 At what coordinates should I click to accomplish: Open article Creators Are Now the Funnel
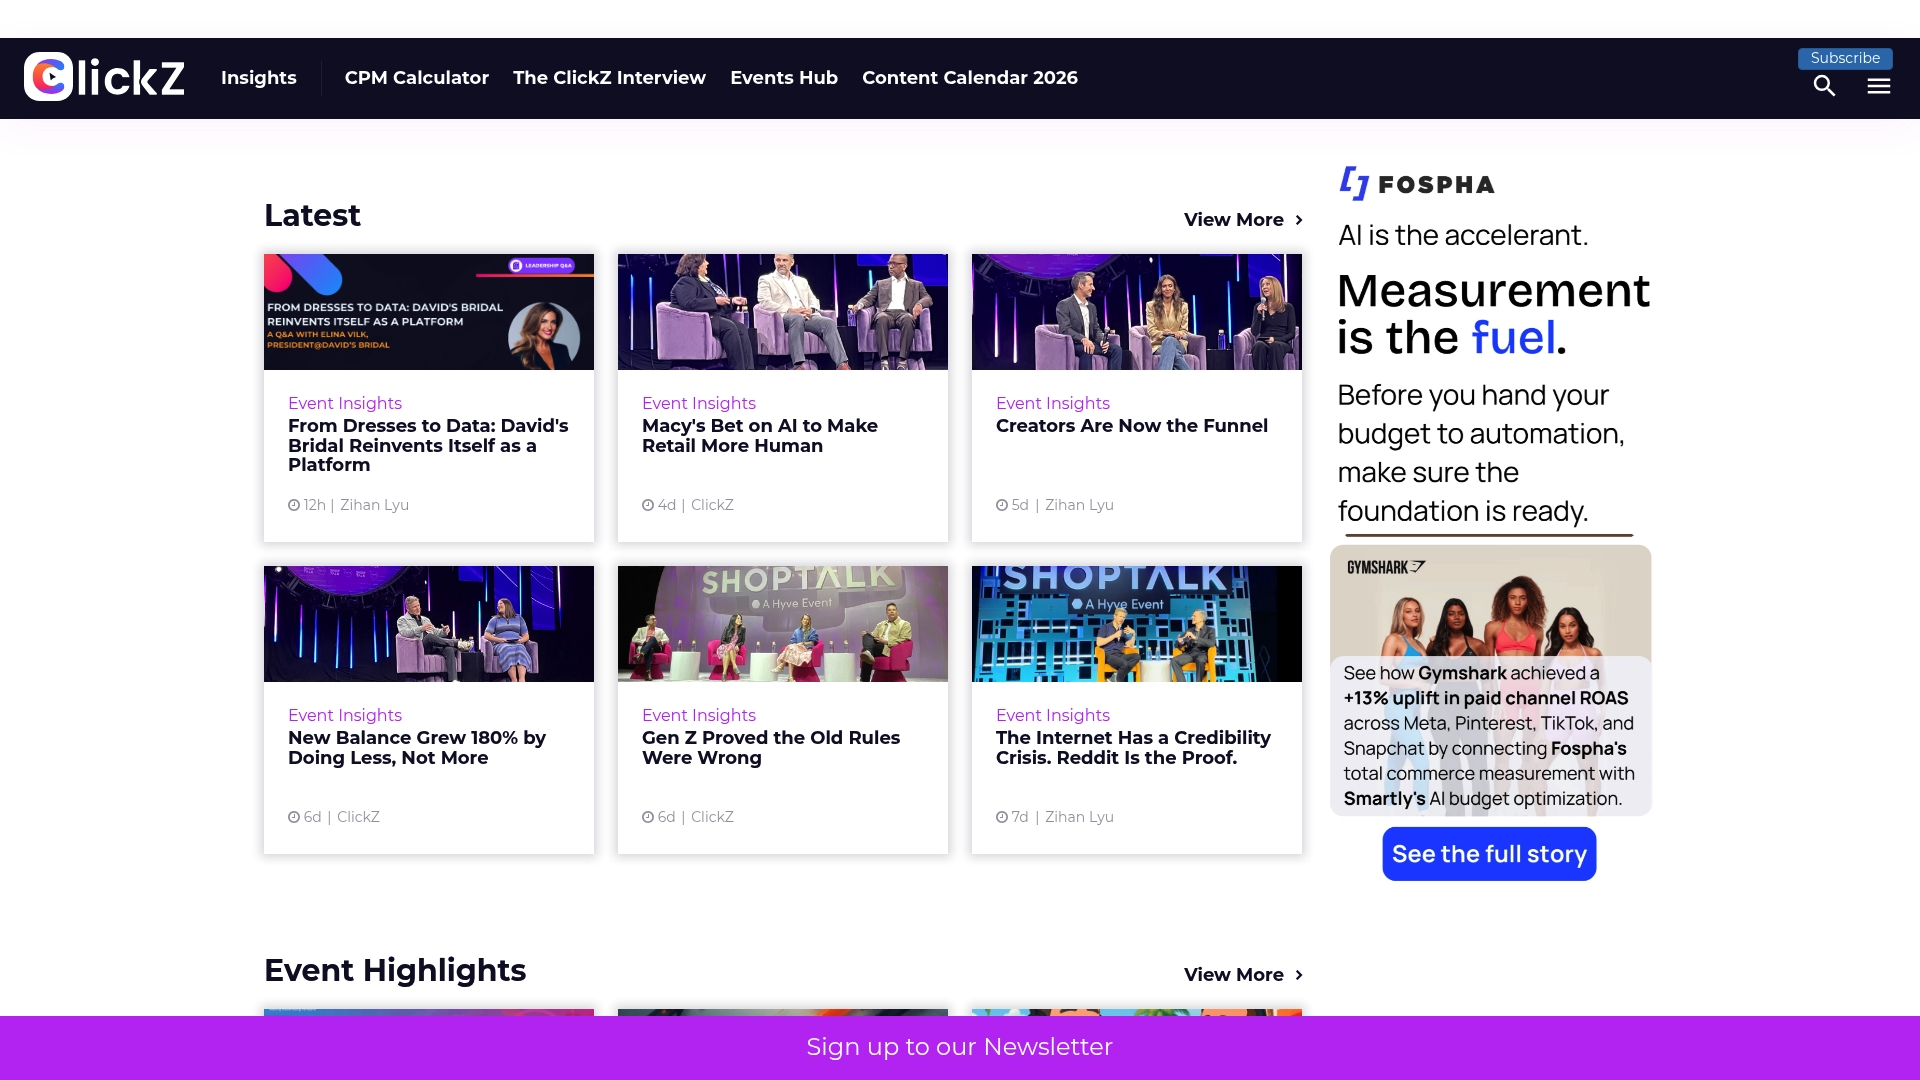click(x=1132, y=426)
